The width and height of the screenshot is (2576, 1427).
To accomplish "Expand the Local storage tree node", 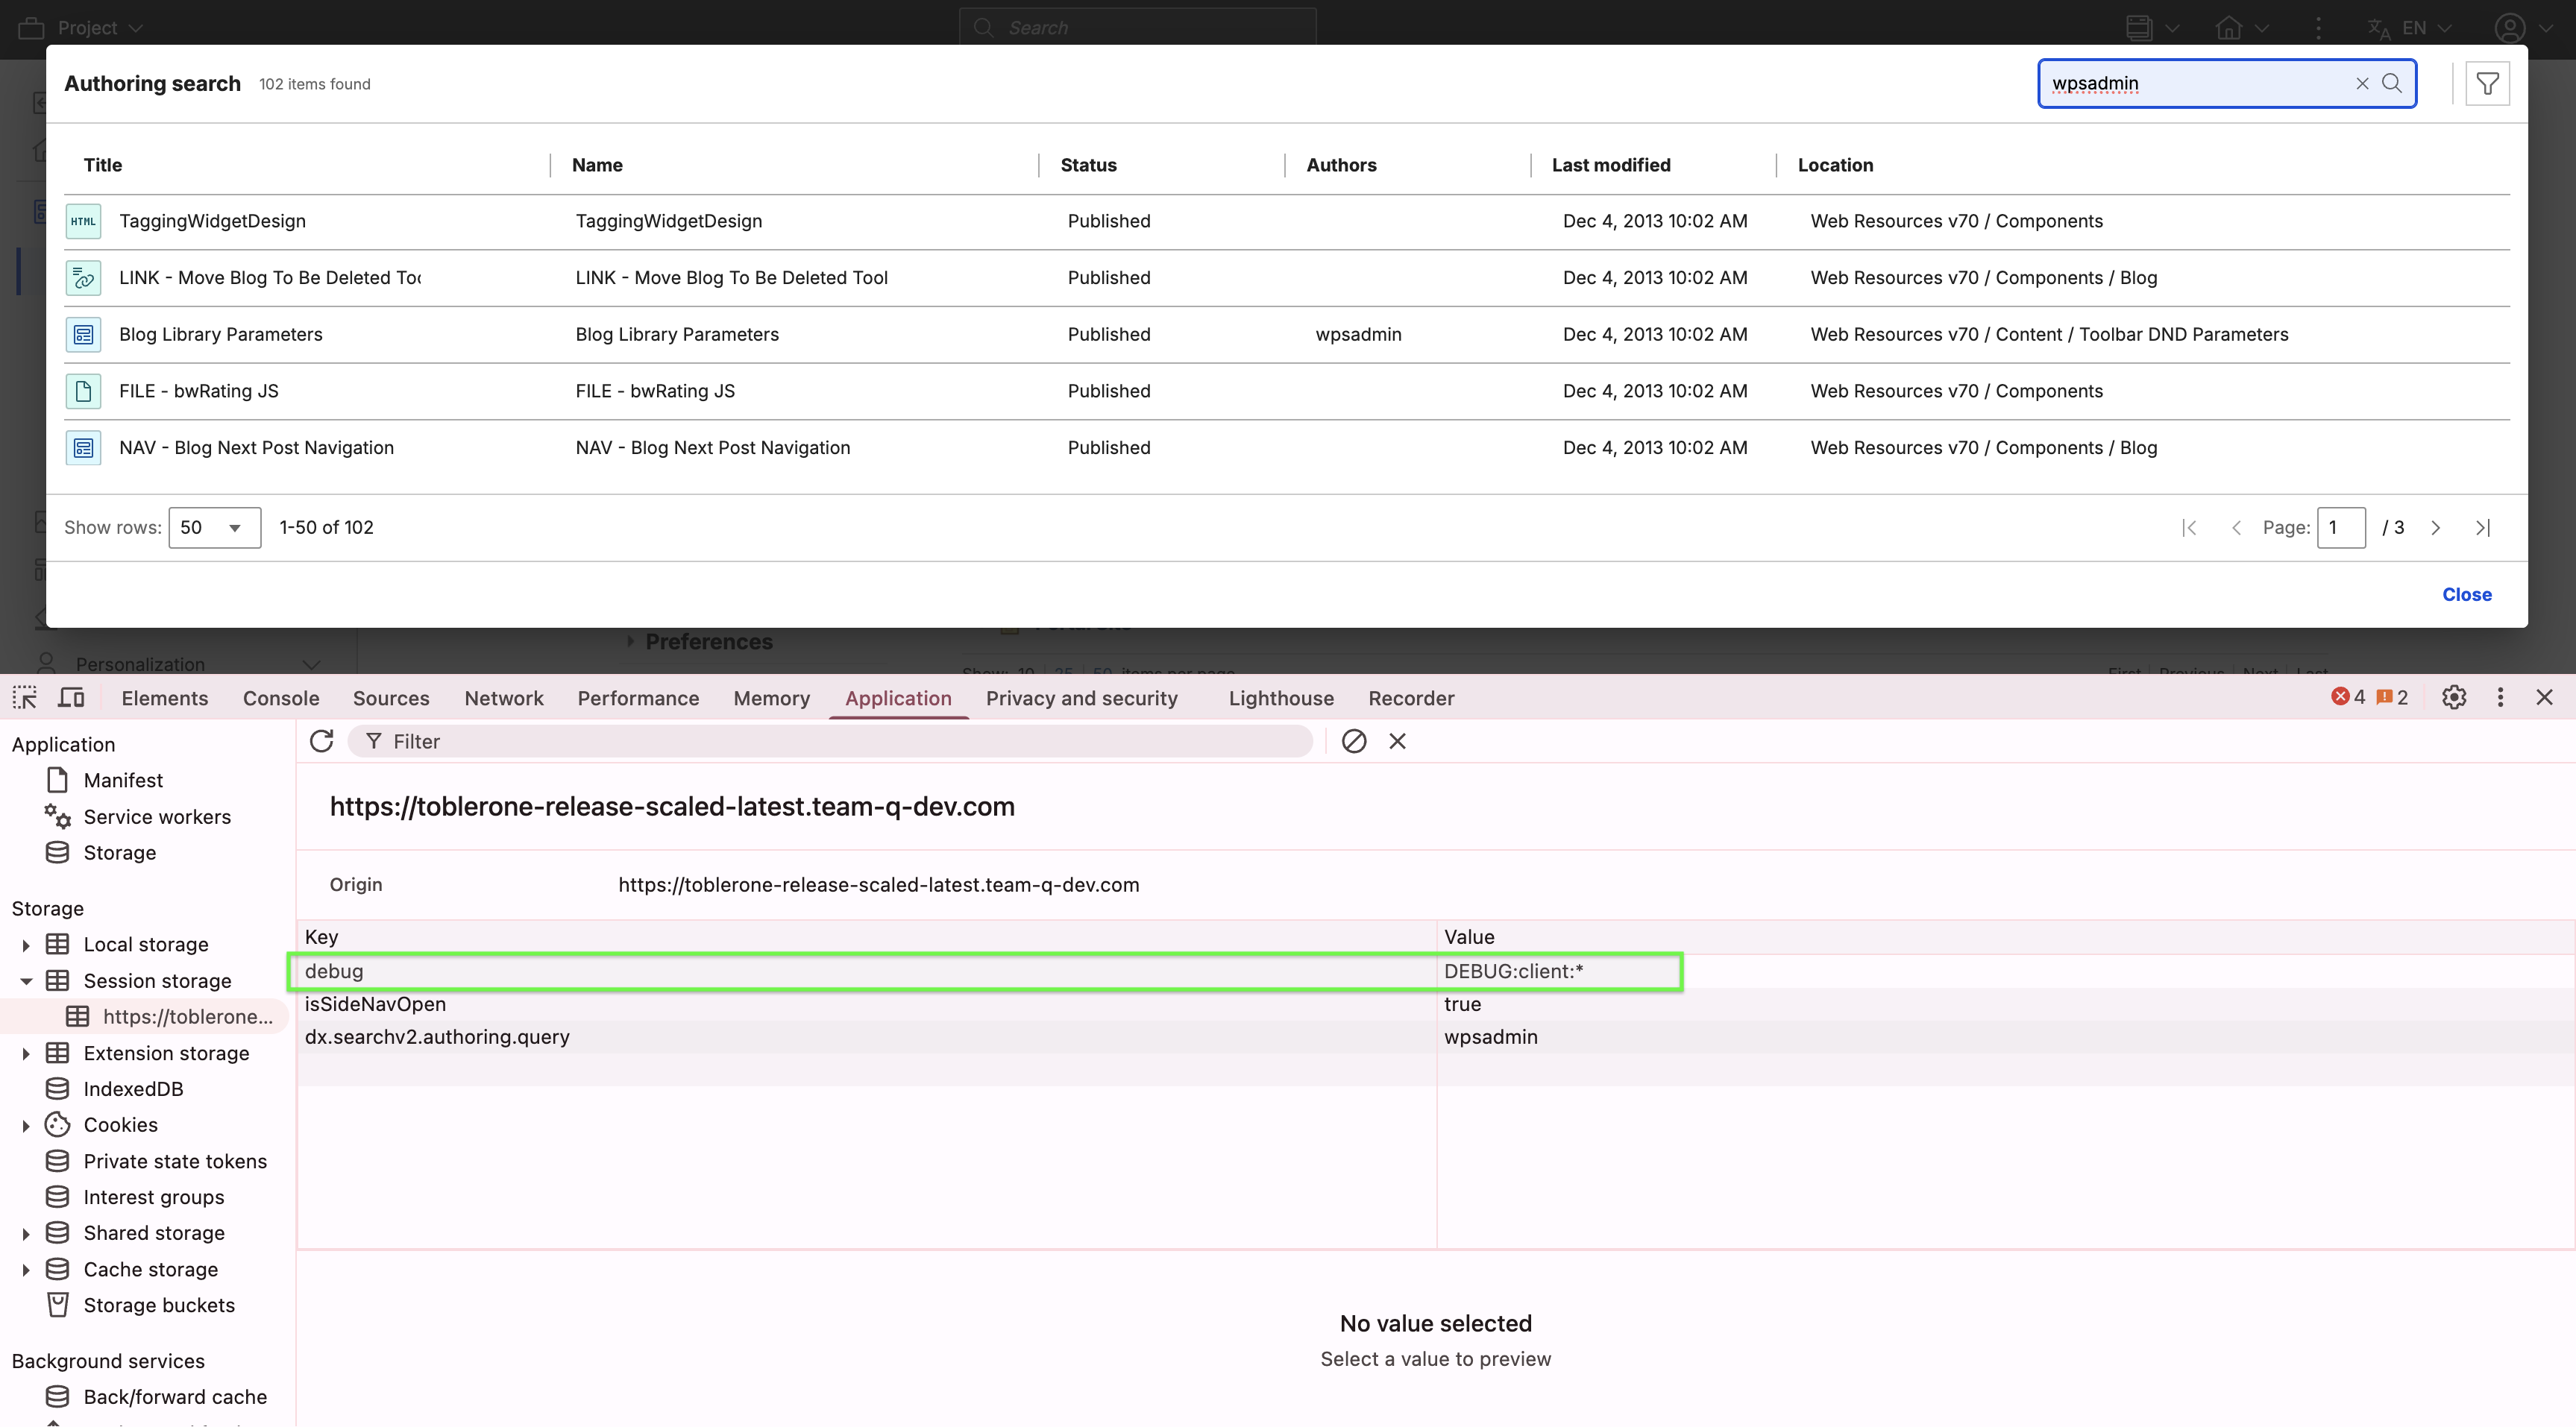I will [x=26, y=945].
